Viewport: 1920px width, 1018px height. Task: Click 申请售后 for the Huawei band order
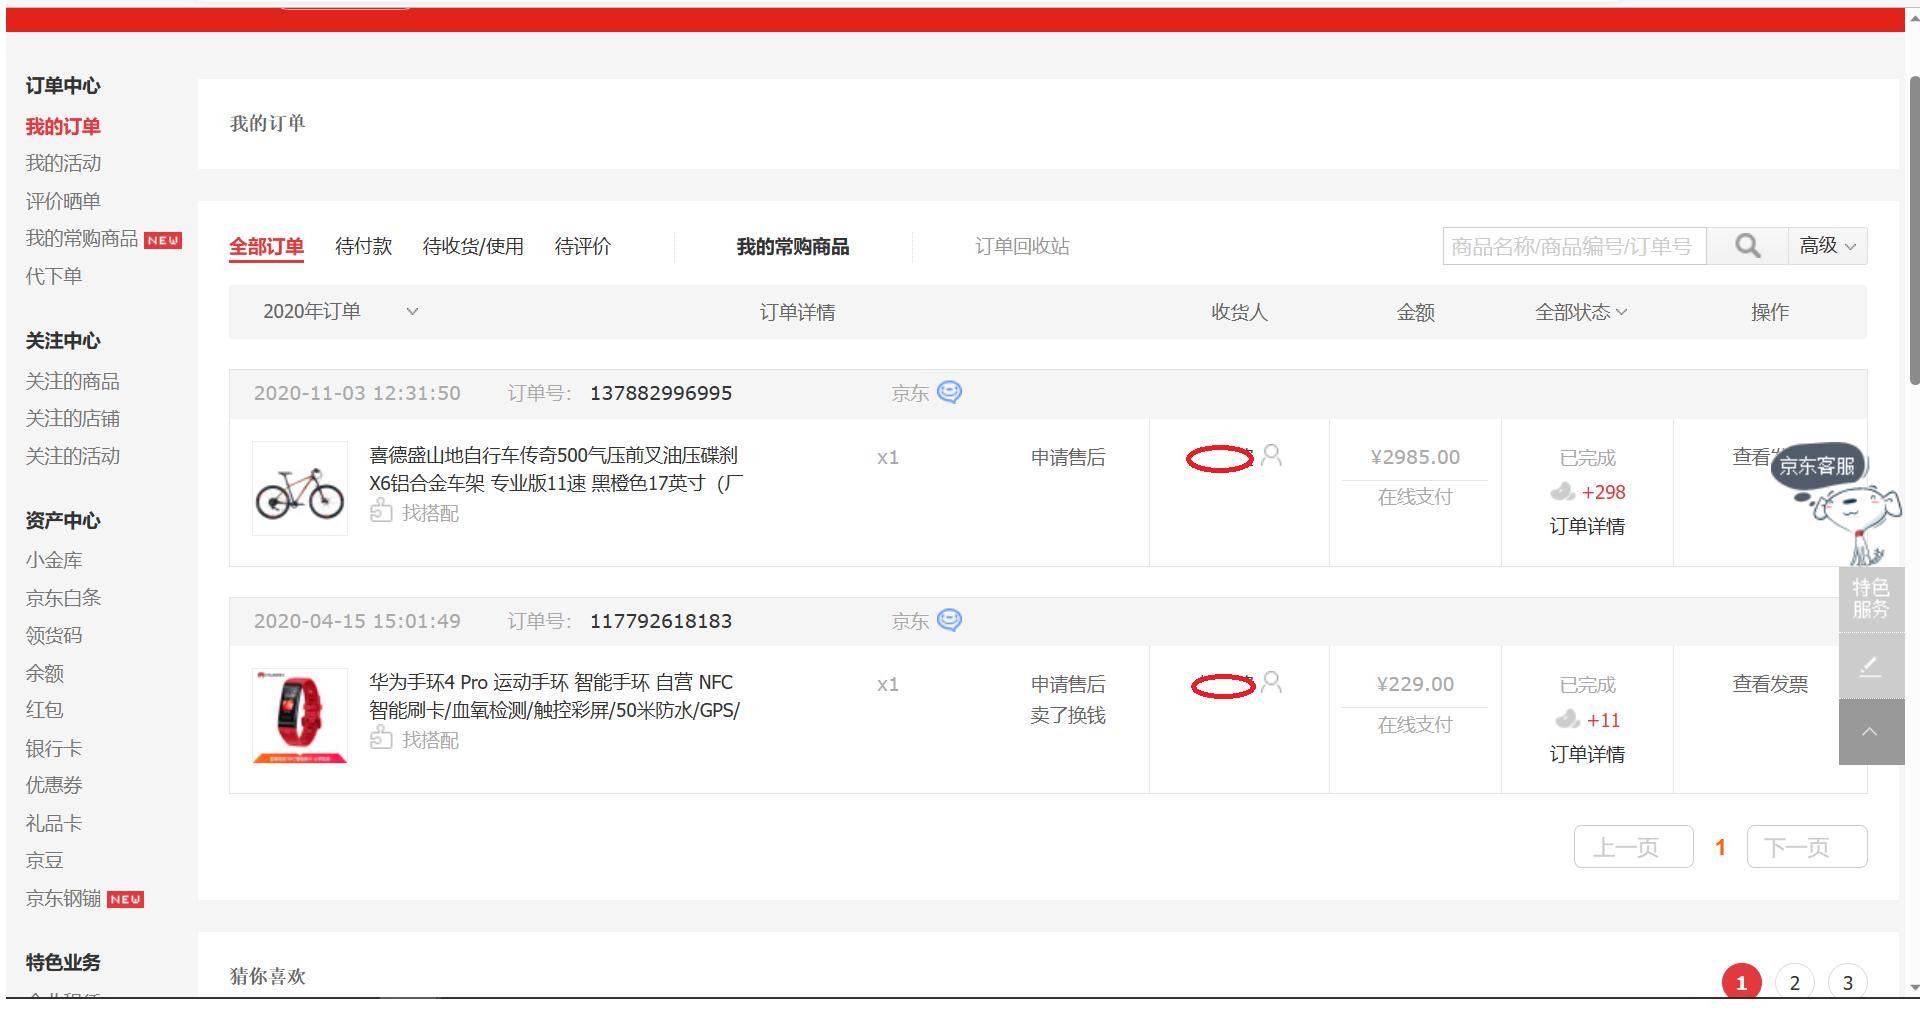coord(1068,684)
